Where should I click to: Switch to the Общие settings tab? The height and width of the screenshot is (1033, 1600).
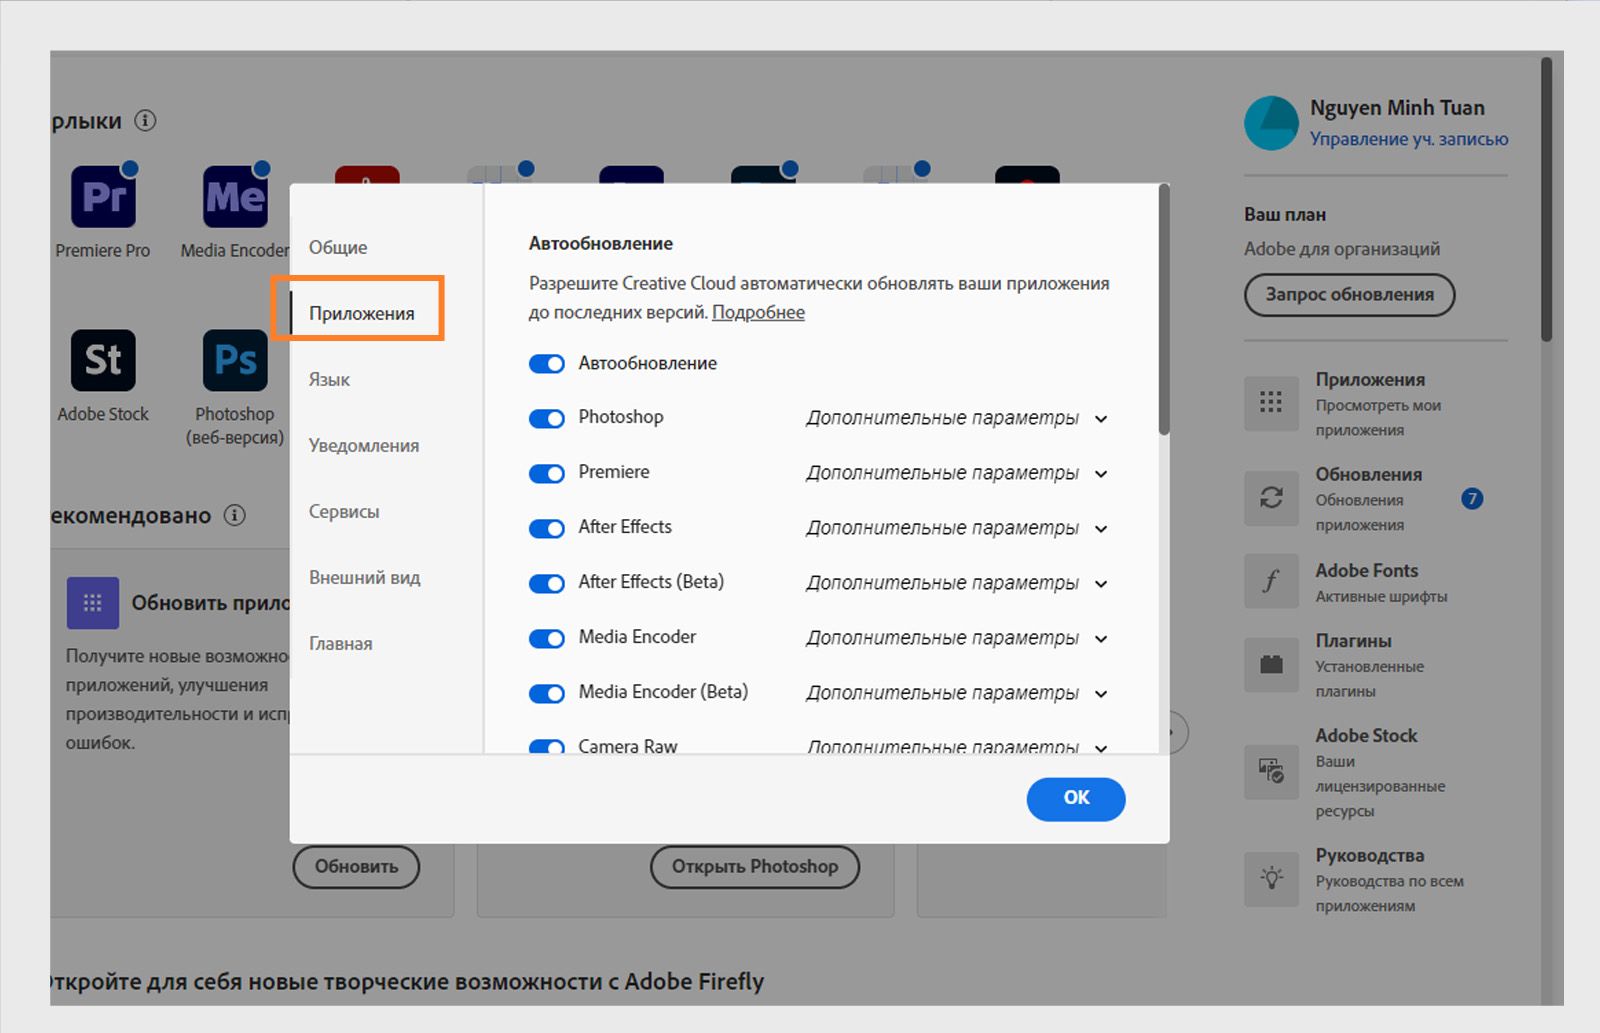[x=338, y=246]
